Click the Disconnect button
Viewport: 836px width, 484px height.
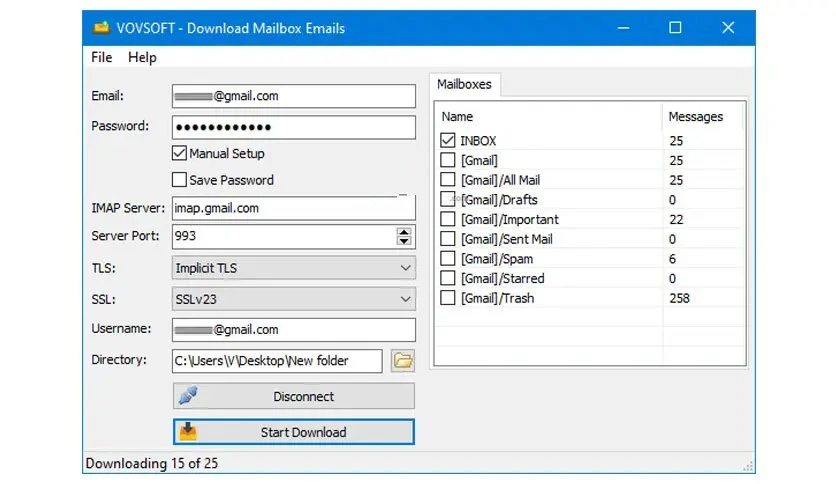pyautogui.click(x=294, y=396)
